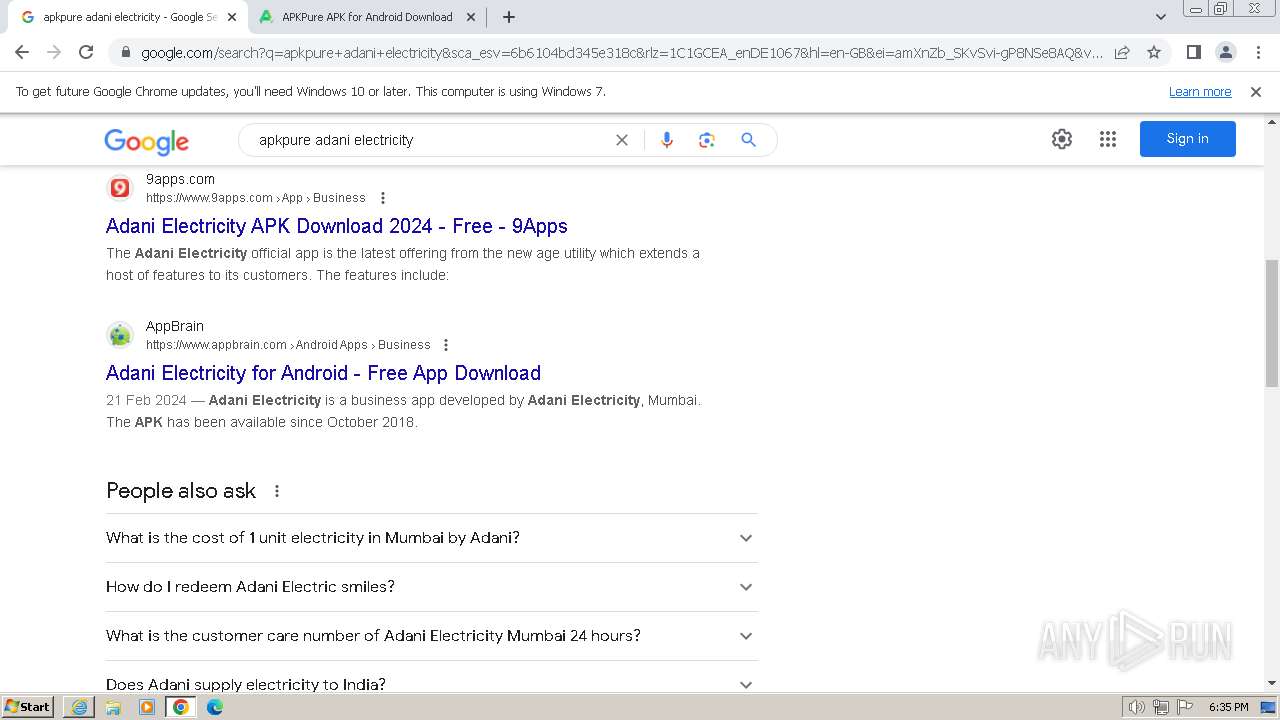Click the 'AppBrain' site name text
Image resolution: width=1280 pixels, height=720 pixels.
[x=175, y=326]
